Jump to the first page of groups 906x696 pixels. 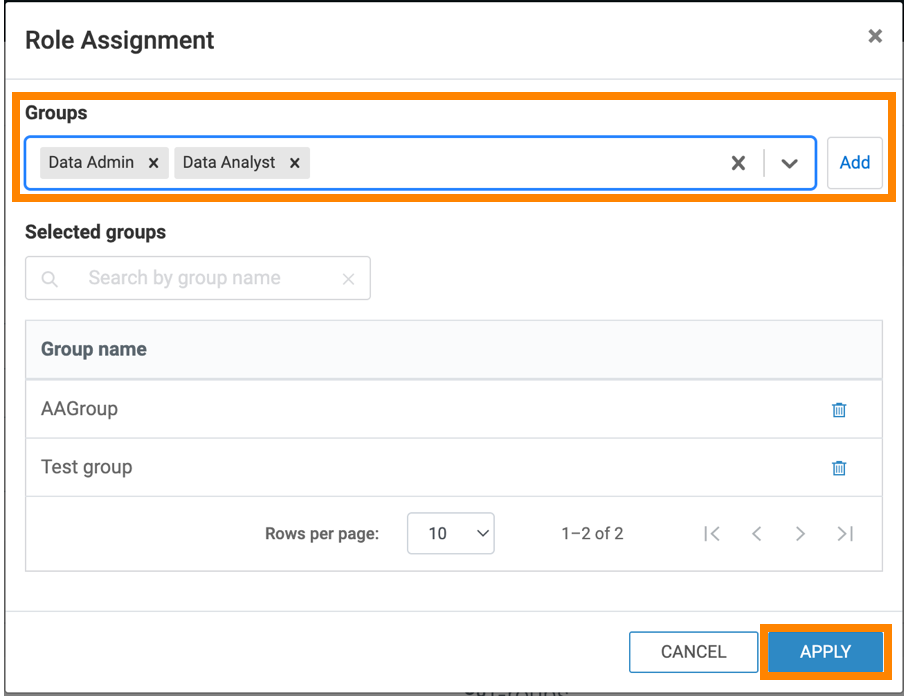[x=712, y=533]
